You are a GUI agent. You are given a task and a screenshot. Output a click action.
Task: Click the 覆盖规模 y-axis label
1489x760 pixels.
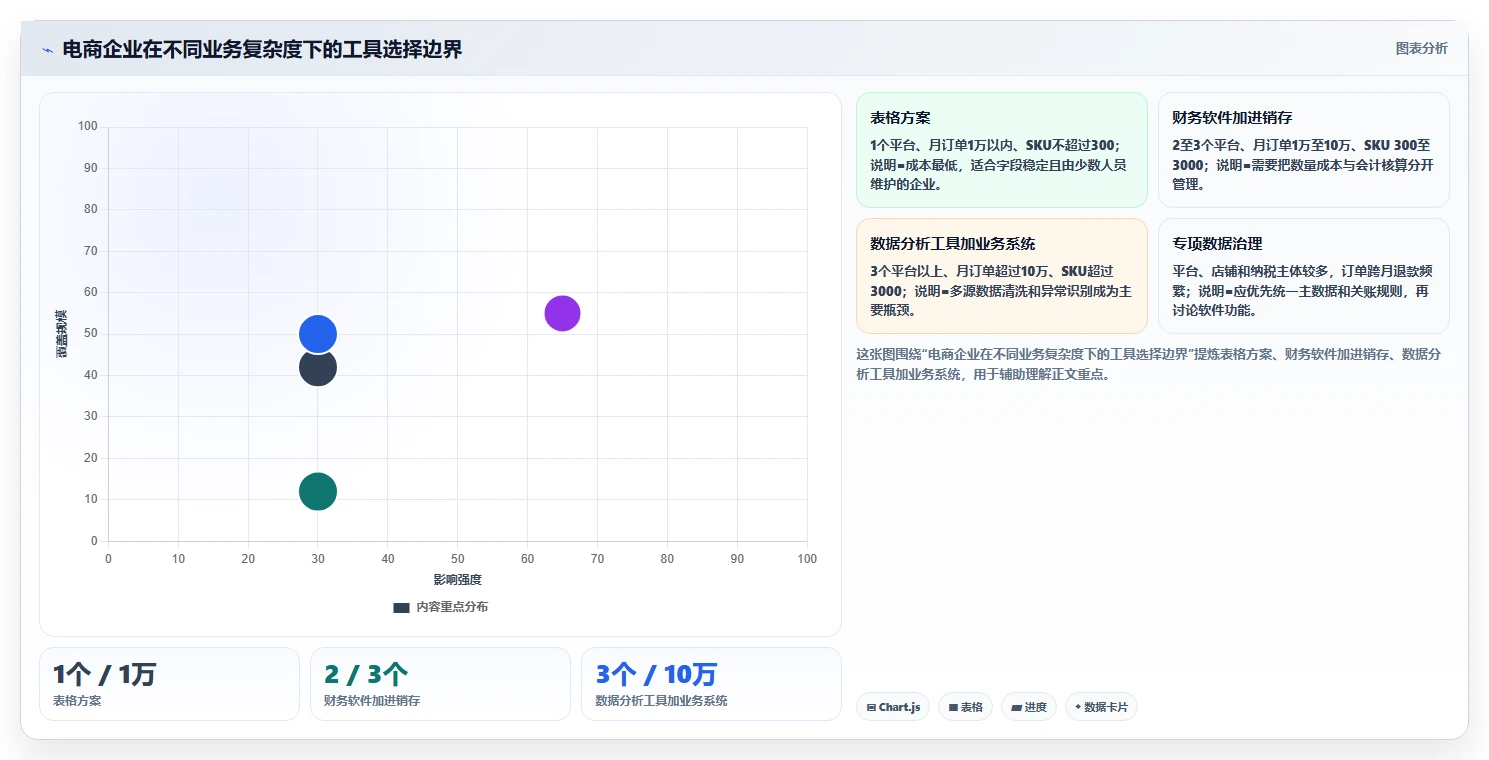tap(61, 334)
